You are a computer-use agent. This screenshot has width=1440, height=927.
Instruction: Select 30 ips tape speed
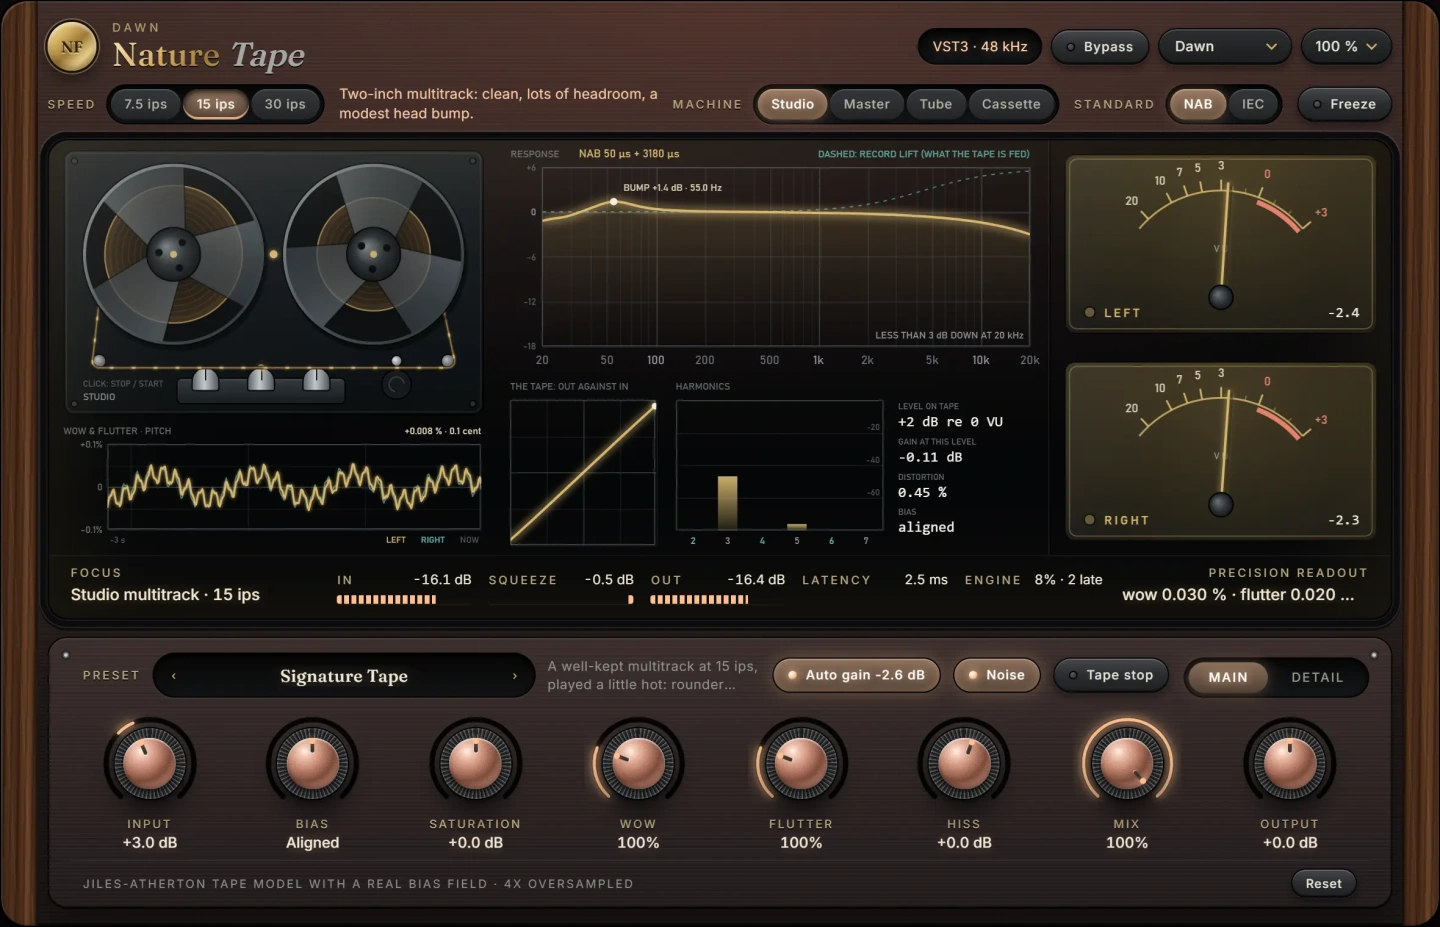coord(285,104)
